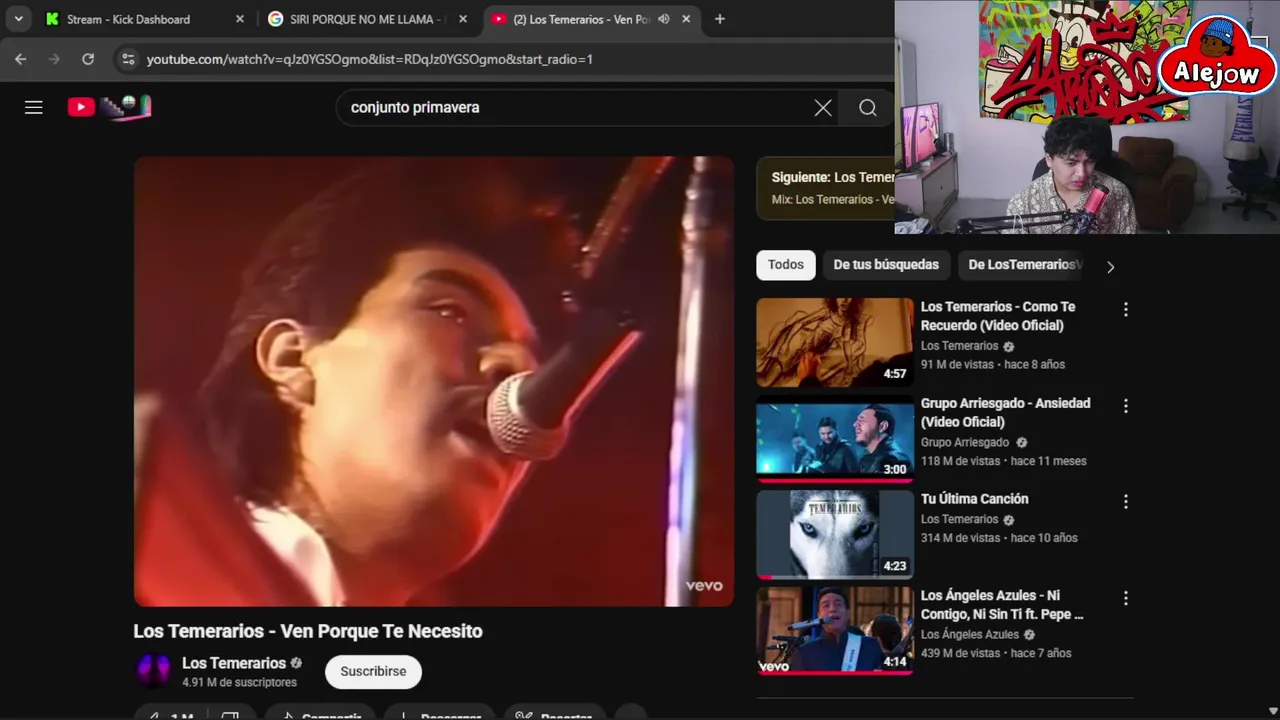Close the SIRI PORQUE NO ME LLAMA tab
The width and height of the screenshot is (1280, 720).
pyautogui.click(x=463, y=19)
